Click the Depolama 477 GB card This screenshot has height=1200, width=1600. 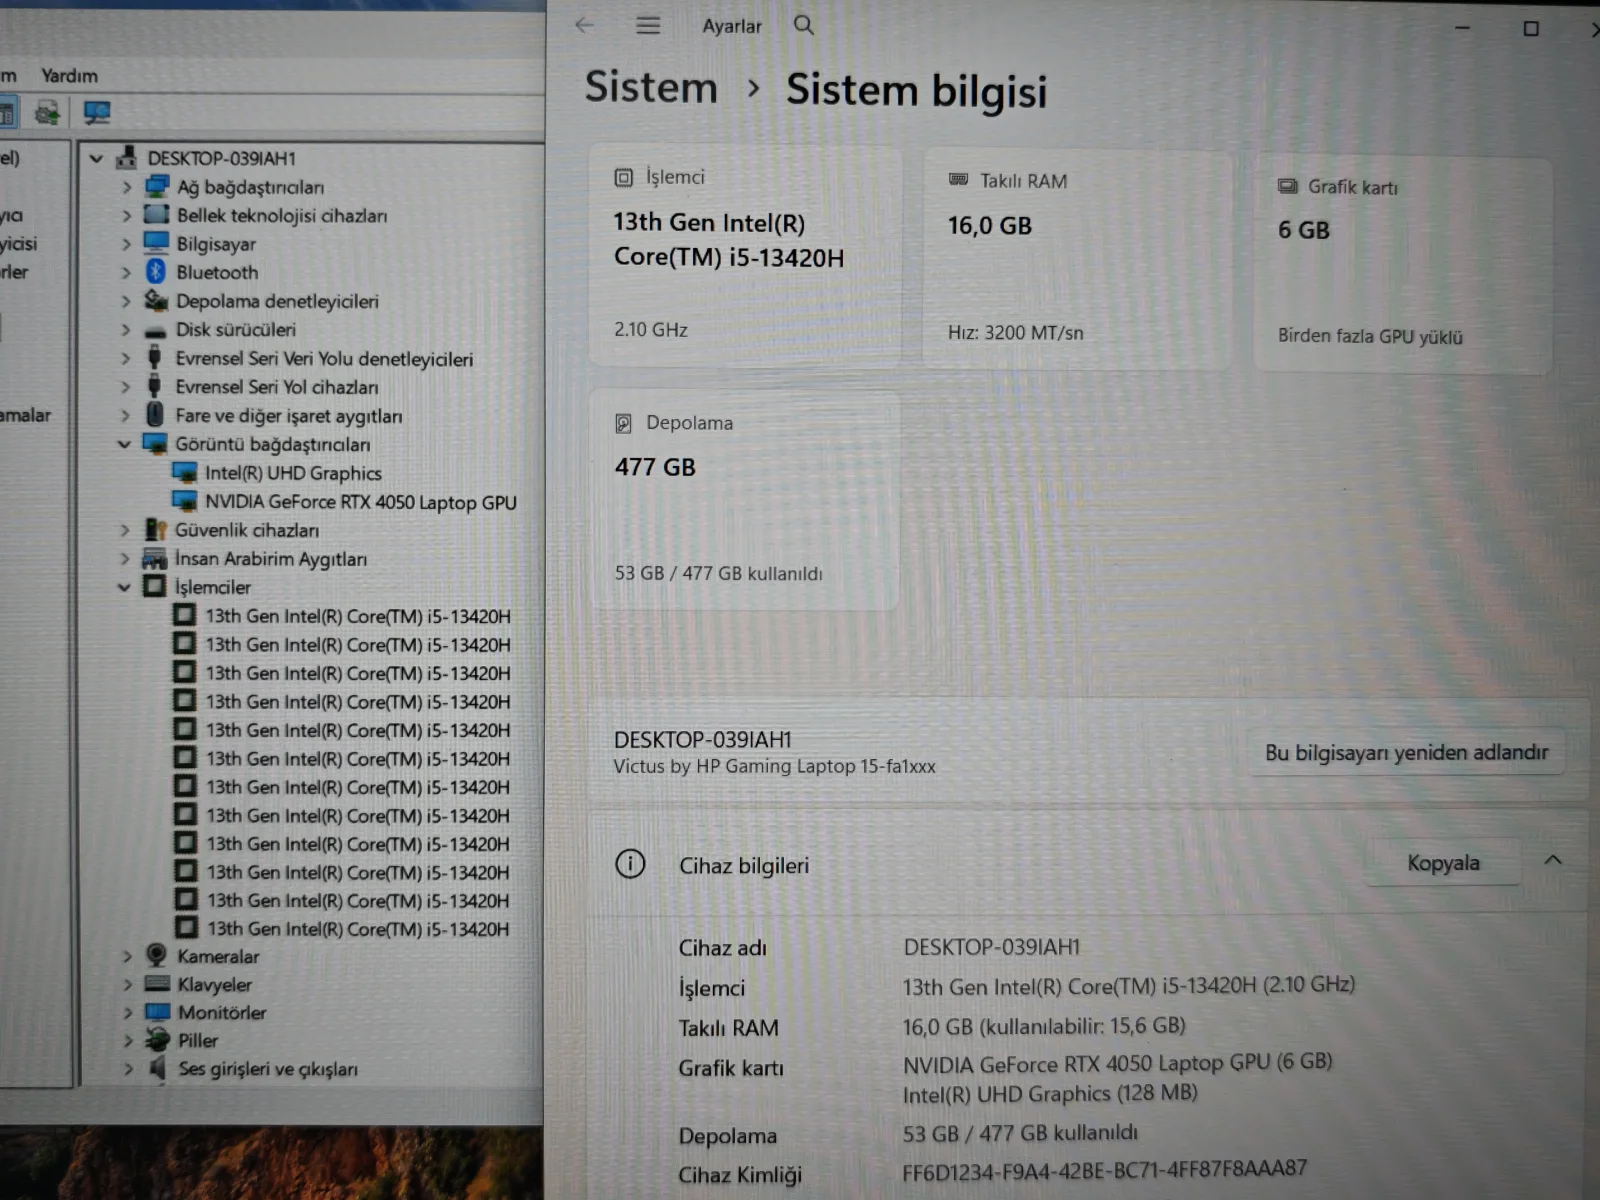click(x=745, y=500)
